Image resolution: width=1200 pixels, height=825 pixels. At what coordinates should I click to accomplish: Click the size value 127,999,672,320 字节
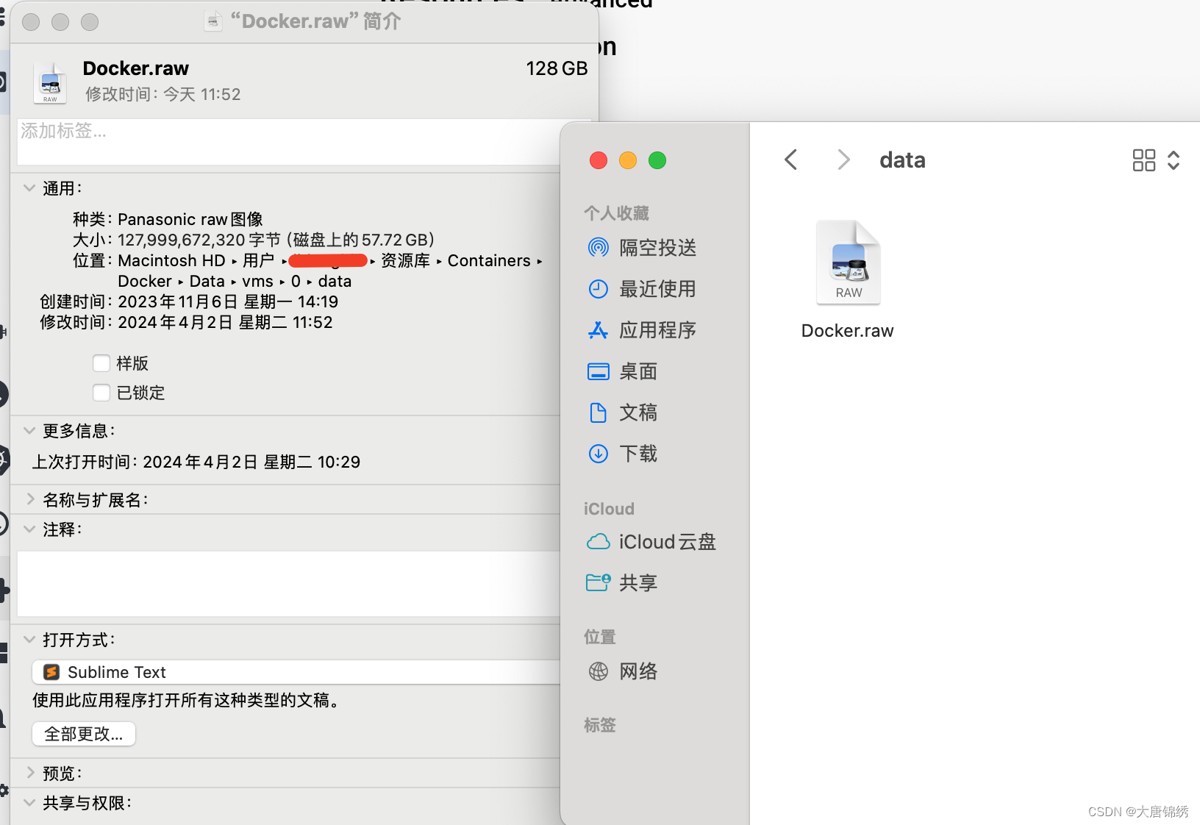tap(201, 240)
